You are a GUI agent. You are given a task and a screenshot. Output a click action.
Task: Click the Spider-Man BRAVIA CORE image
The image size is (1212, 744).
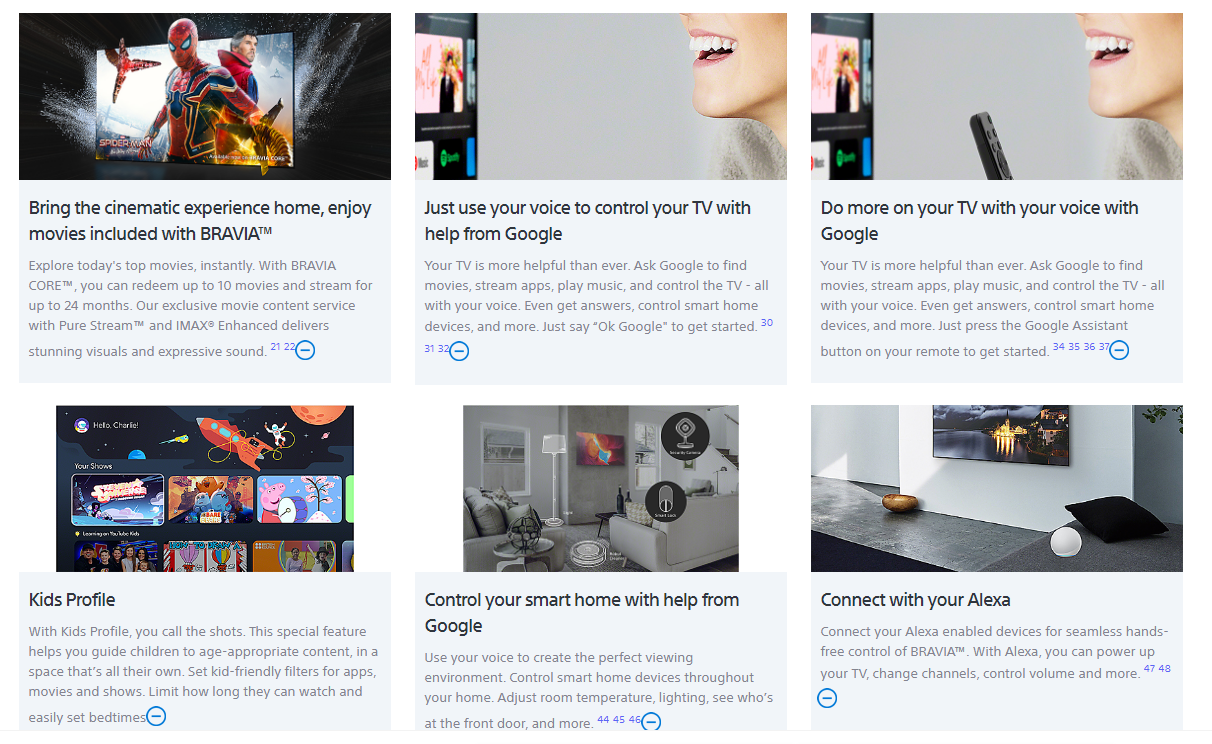(x=205, y=96)
